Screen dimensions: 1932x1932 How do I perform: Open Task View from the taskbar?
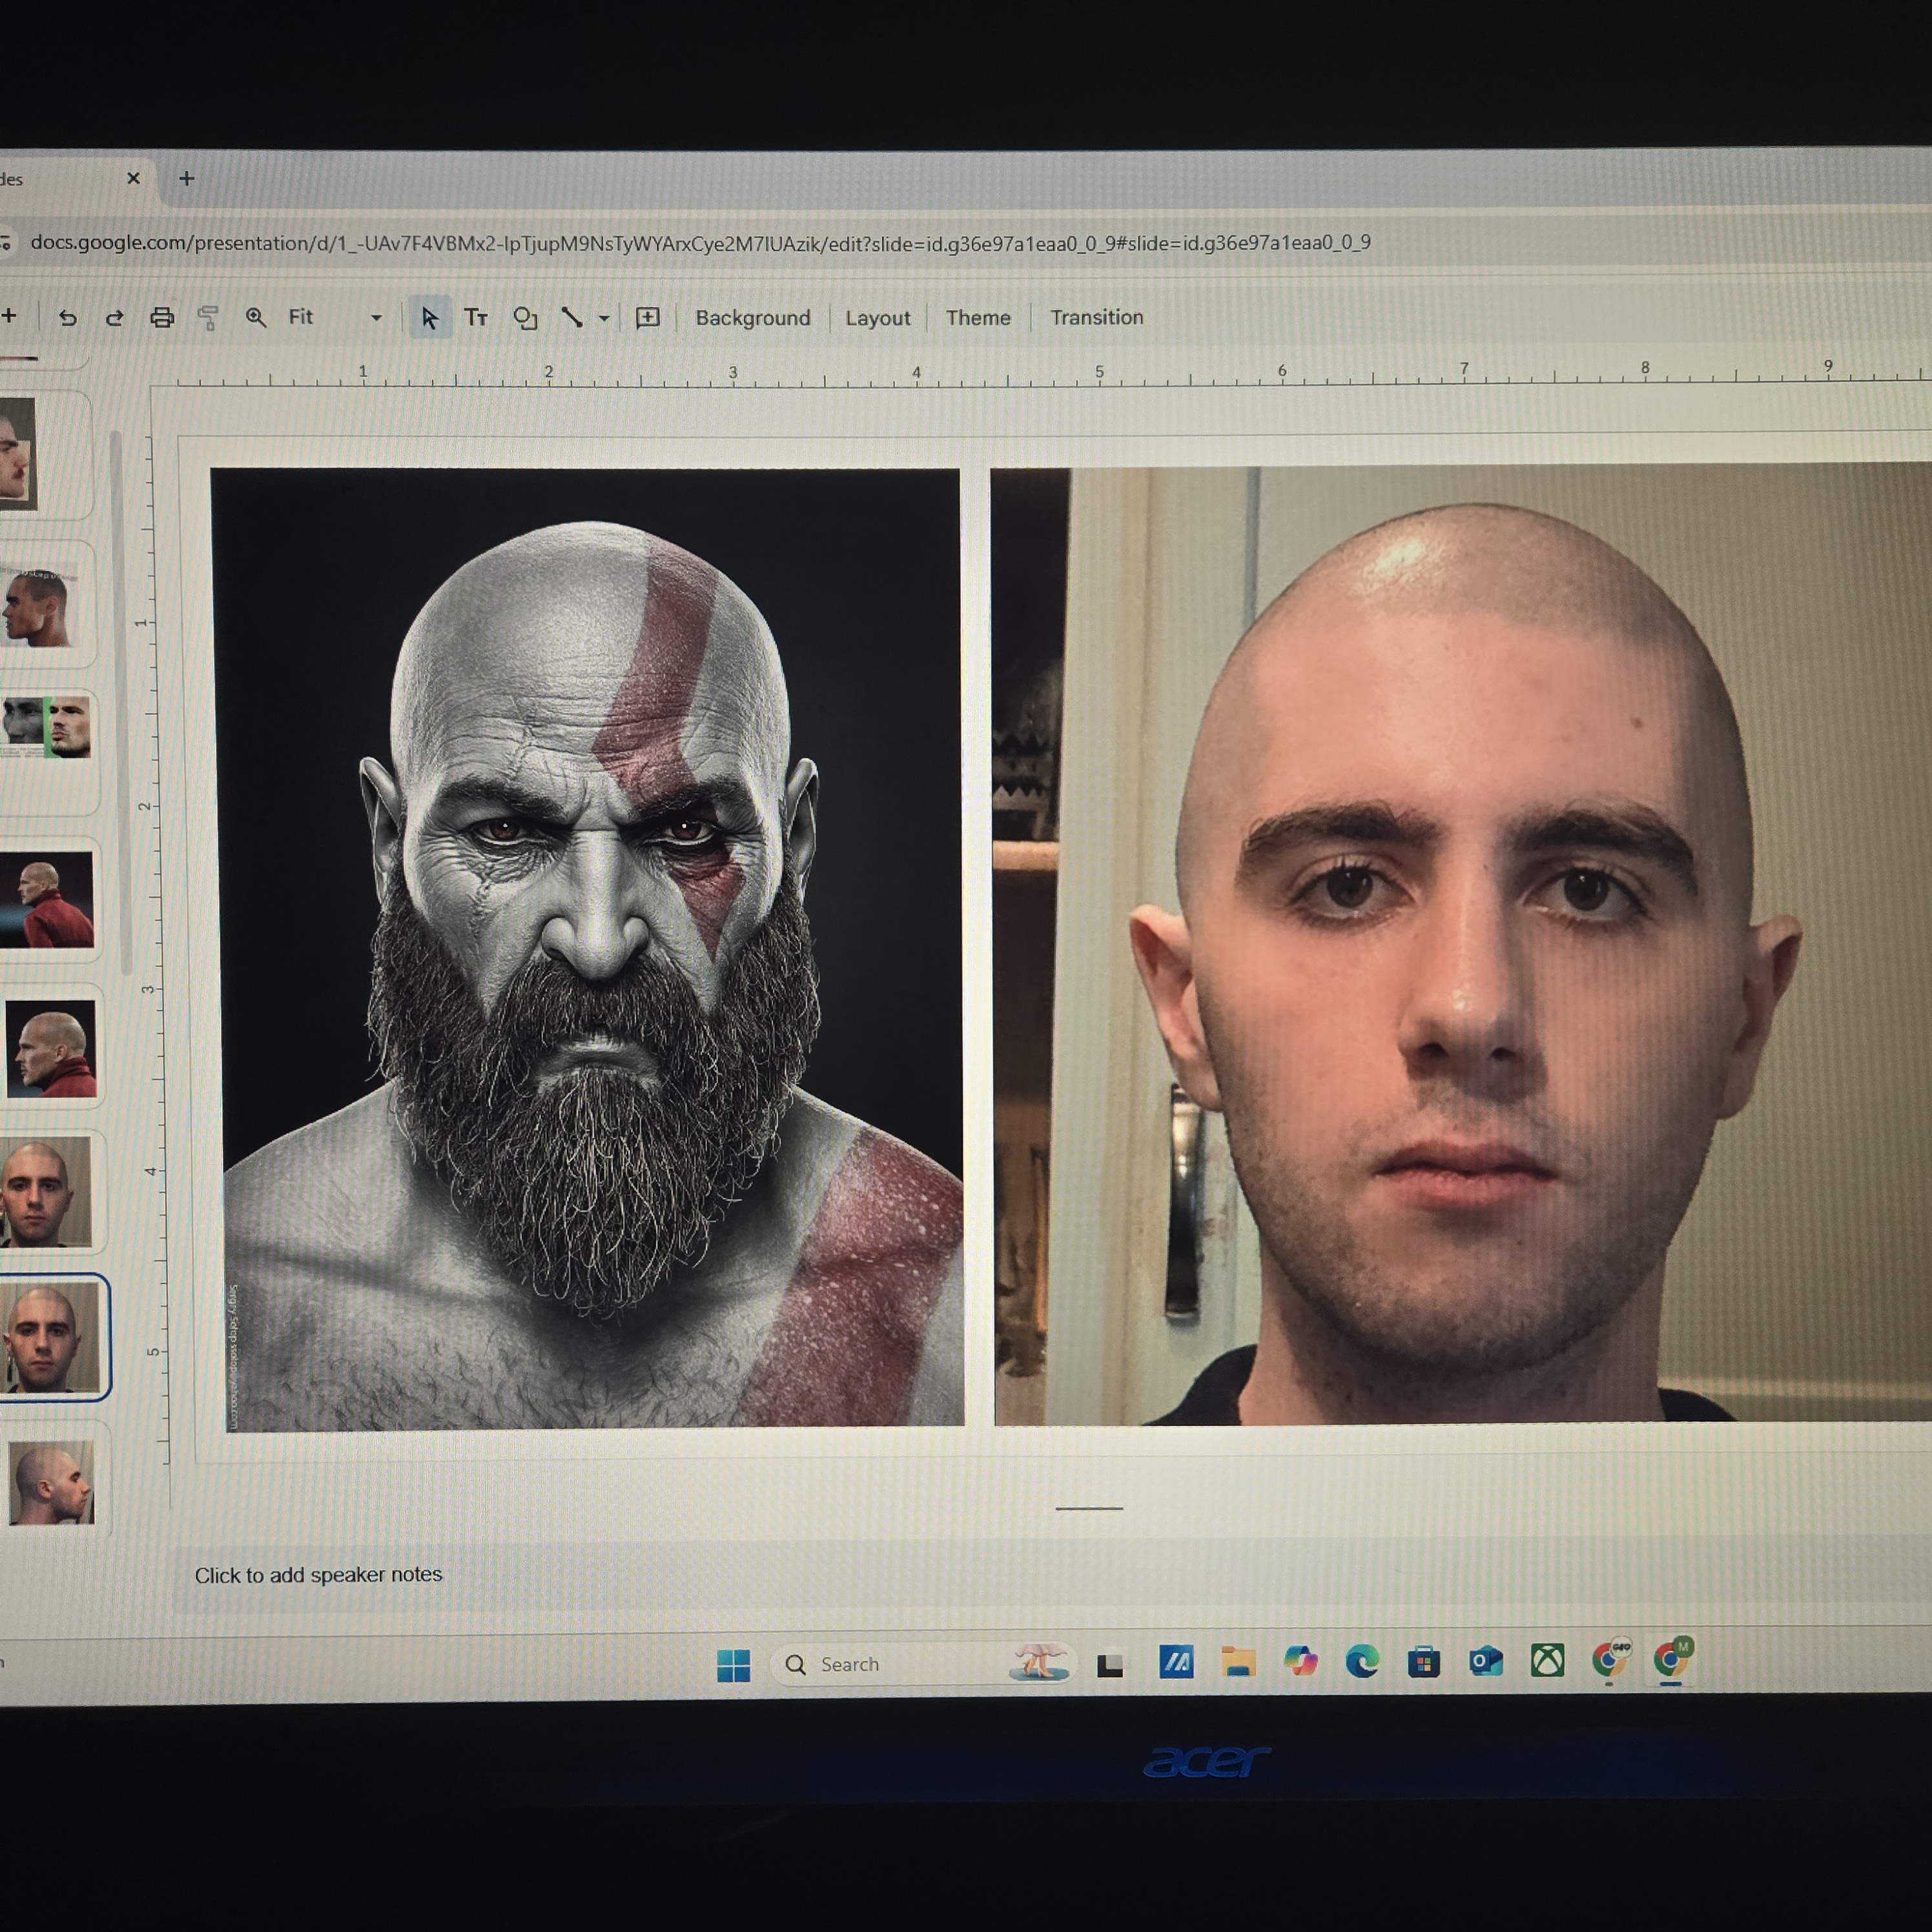click(1110, 1665)
